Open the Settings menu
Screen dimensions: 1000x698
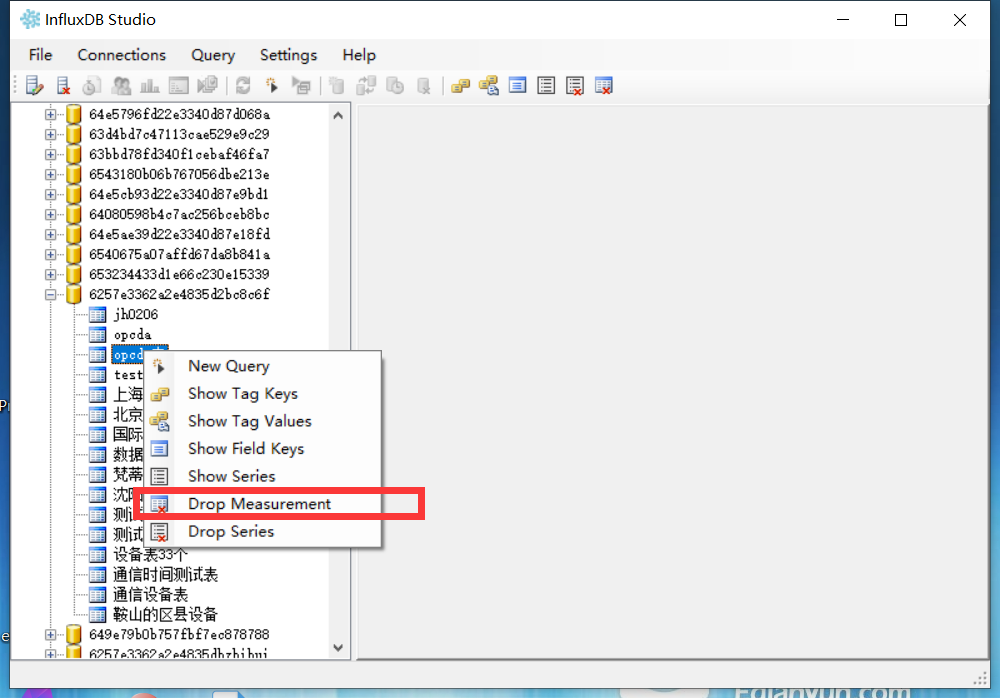point(288,55)
